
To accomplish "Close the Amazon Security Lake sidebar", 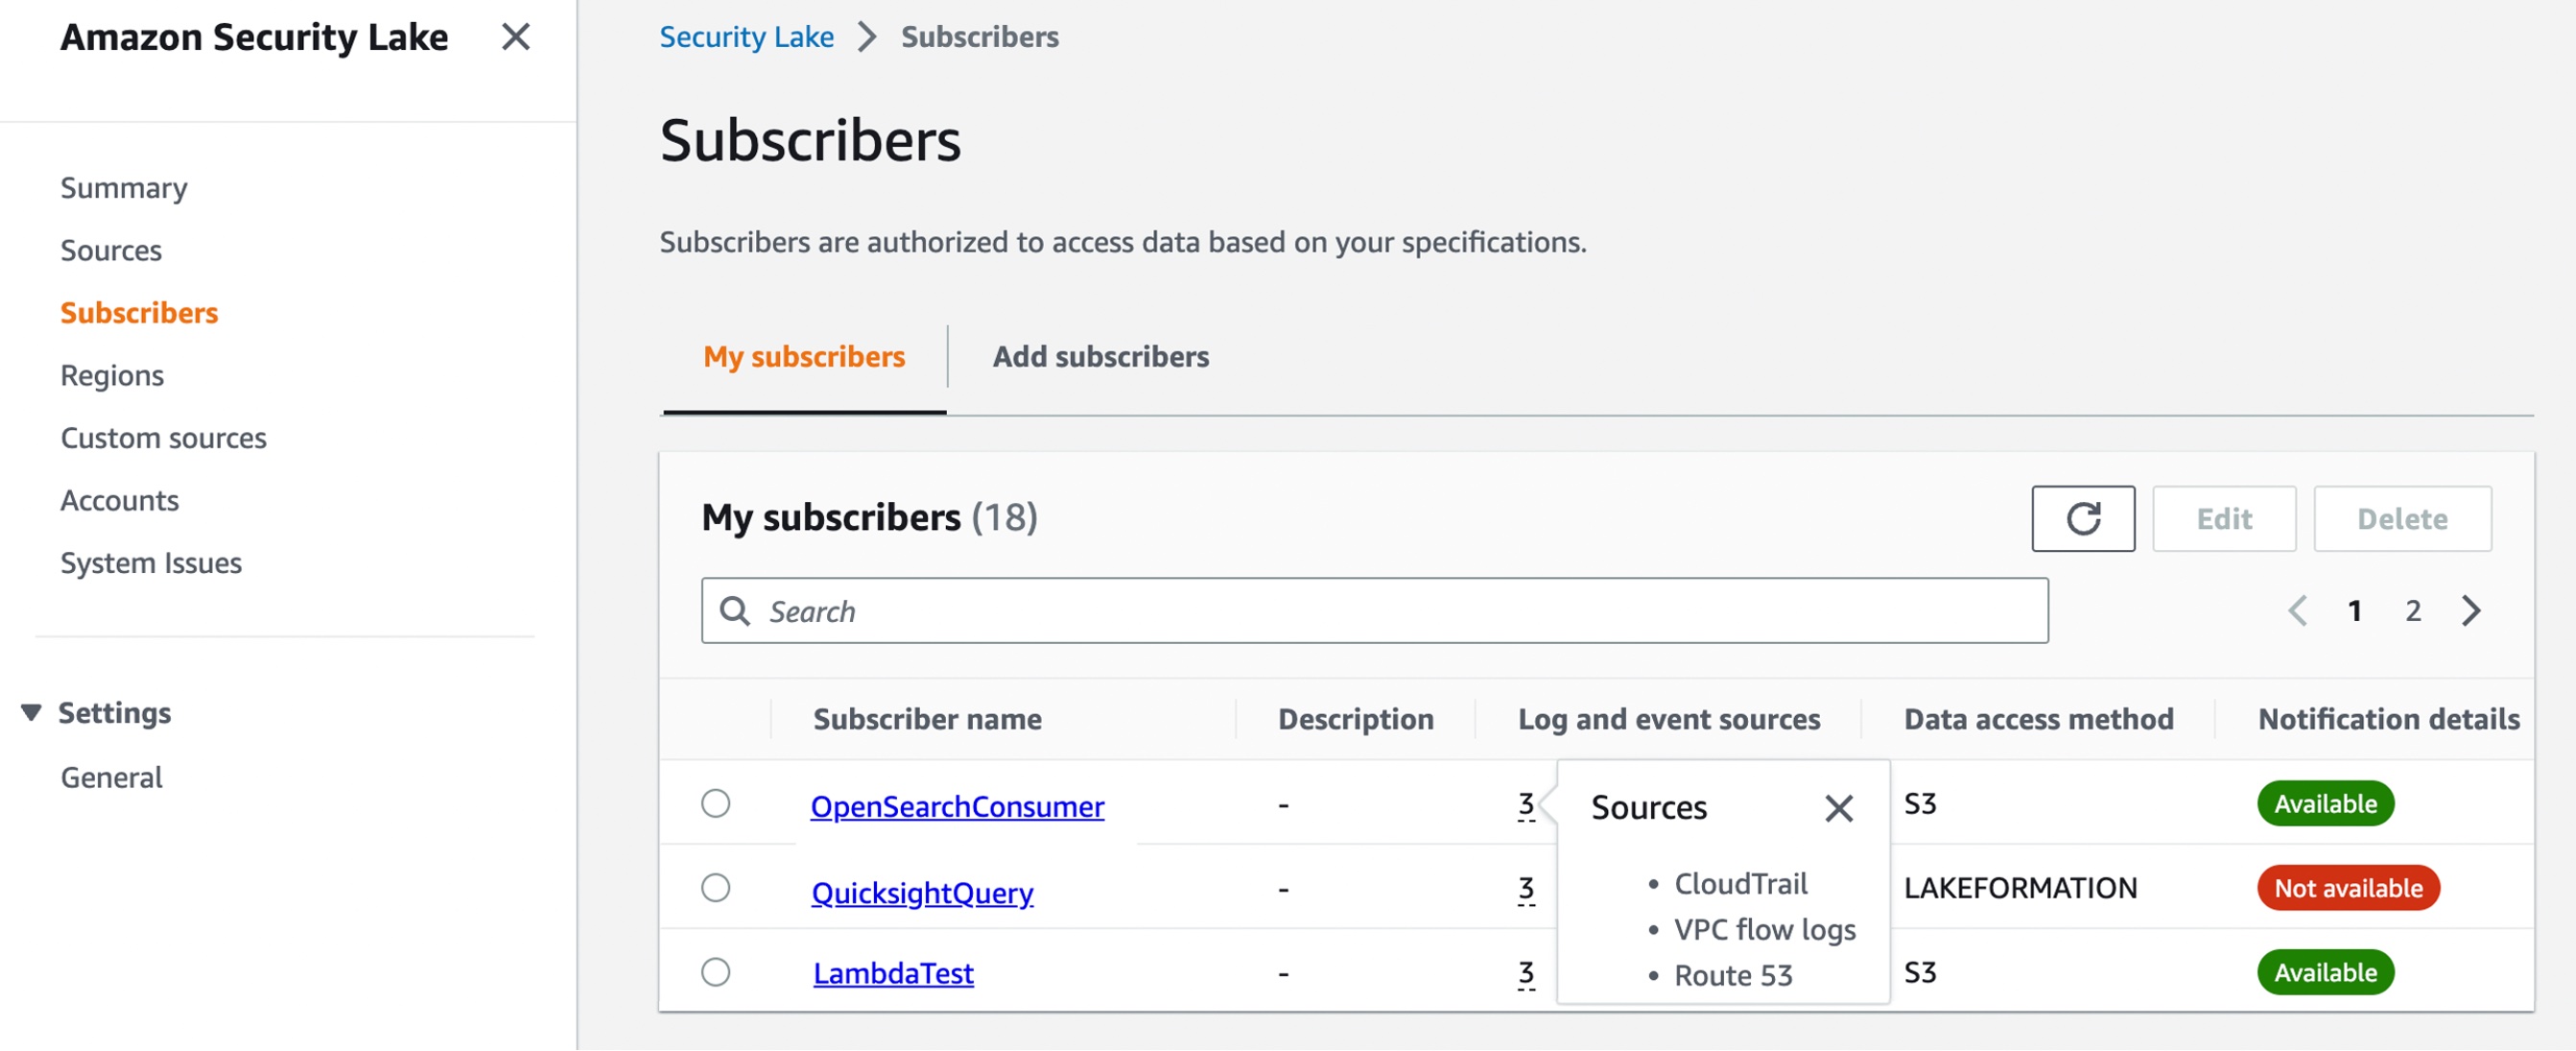I will pos(515,37).
